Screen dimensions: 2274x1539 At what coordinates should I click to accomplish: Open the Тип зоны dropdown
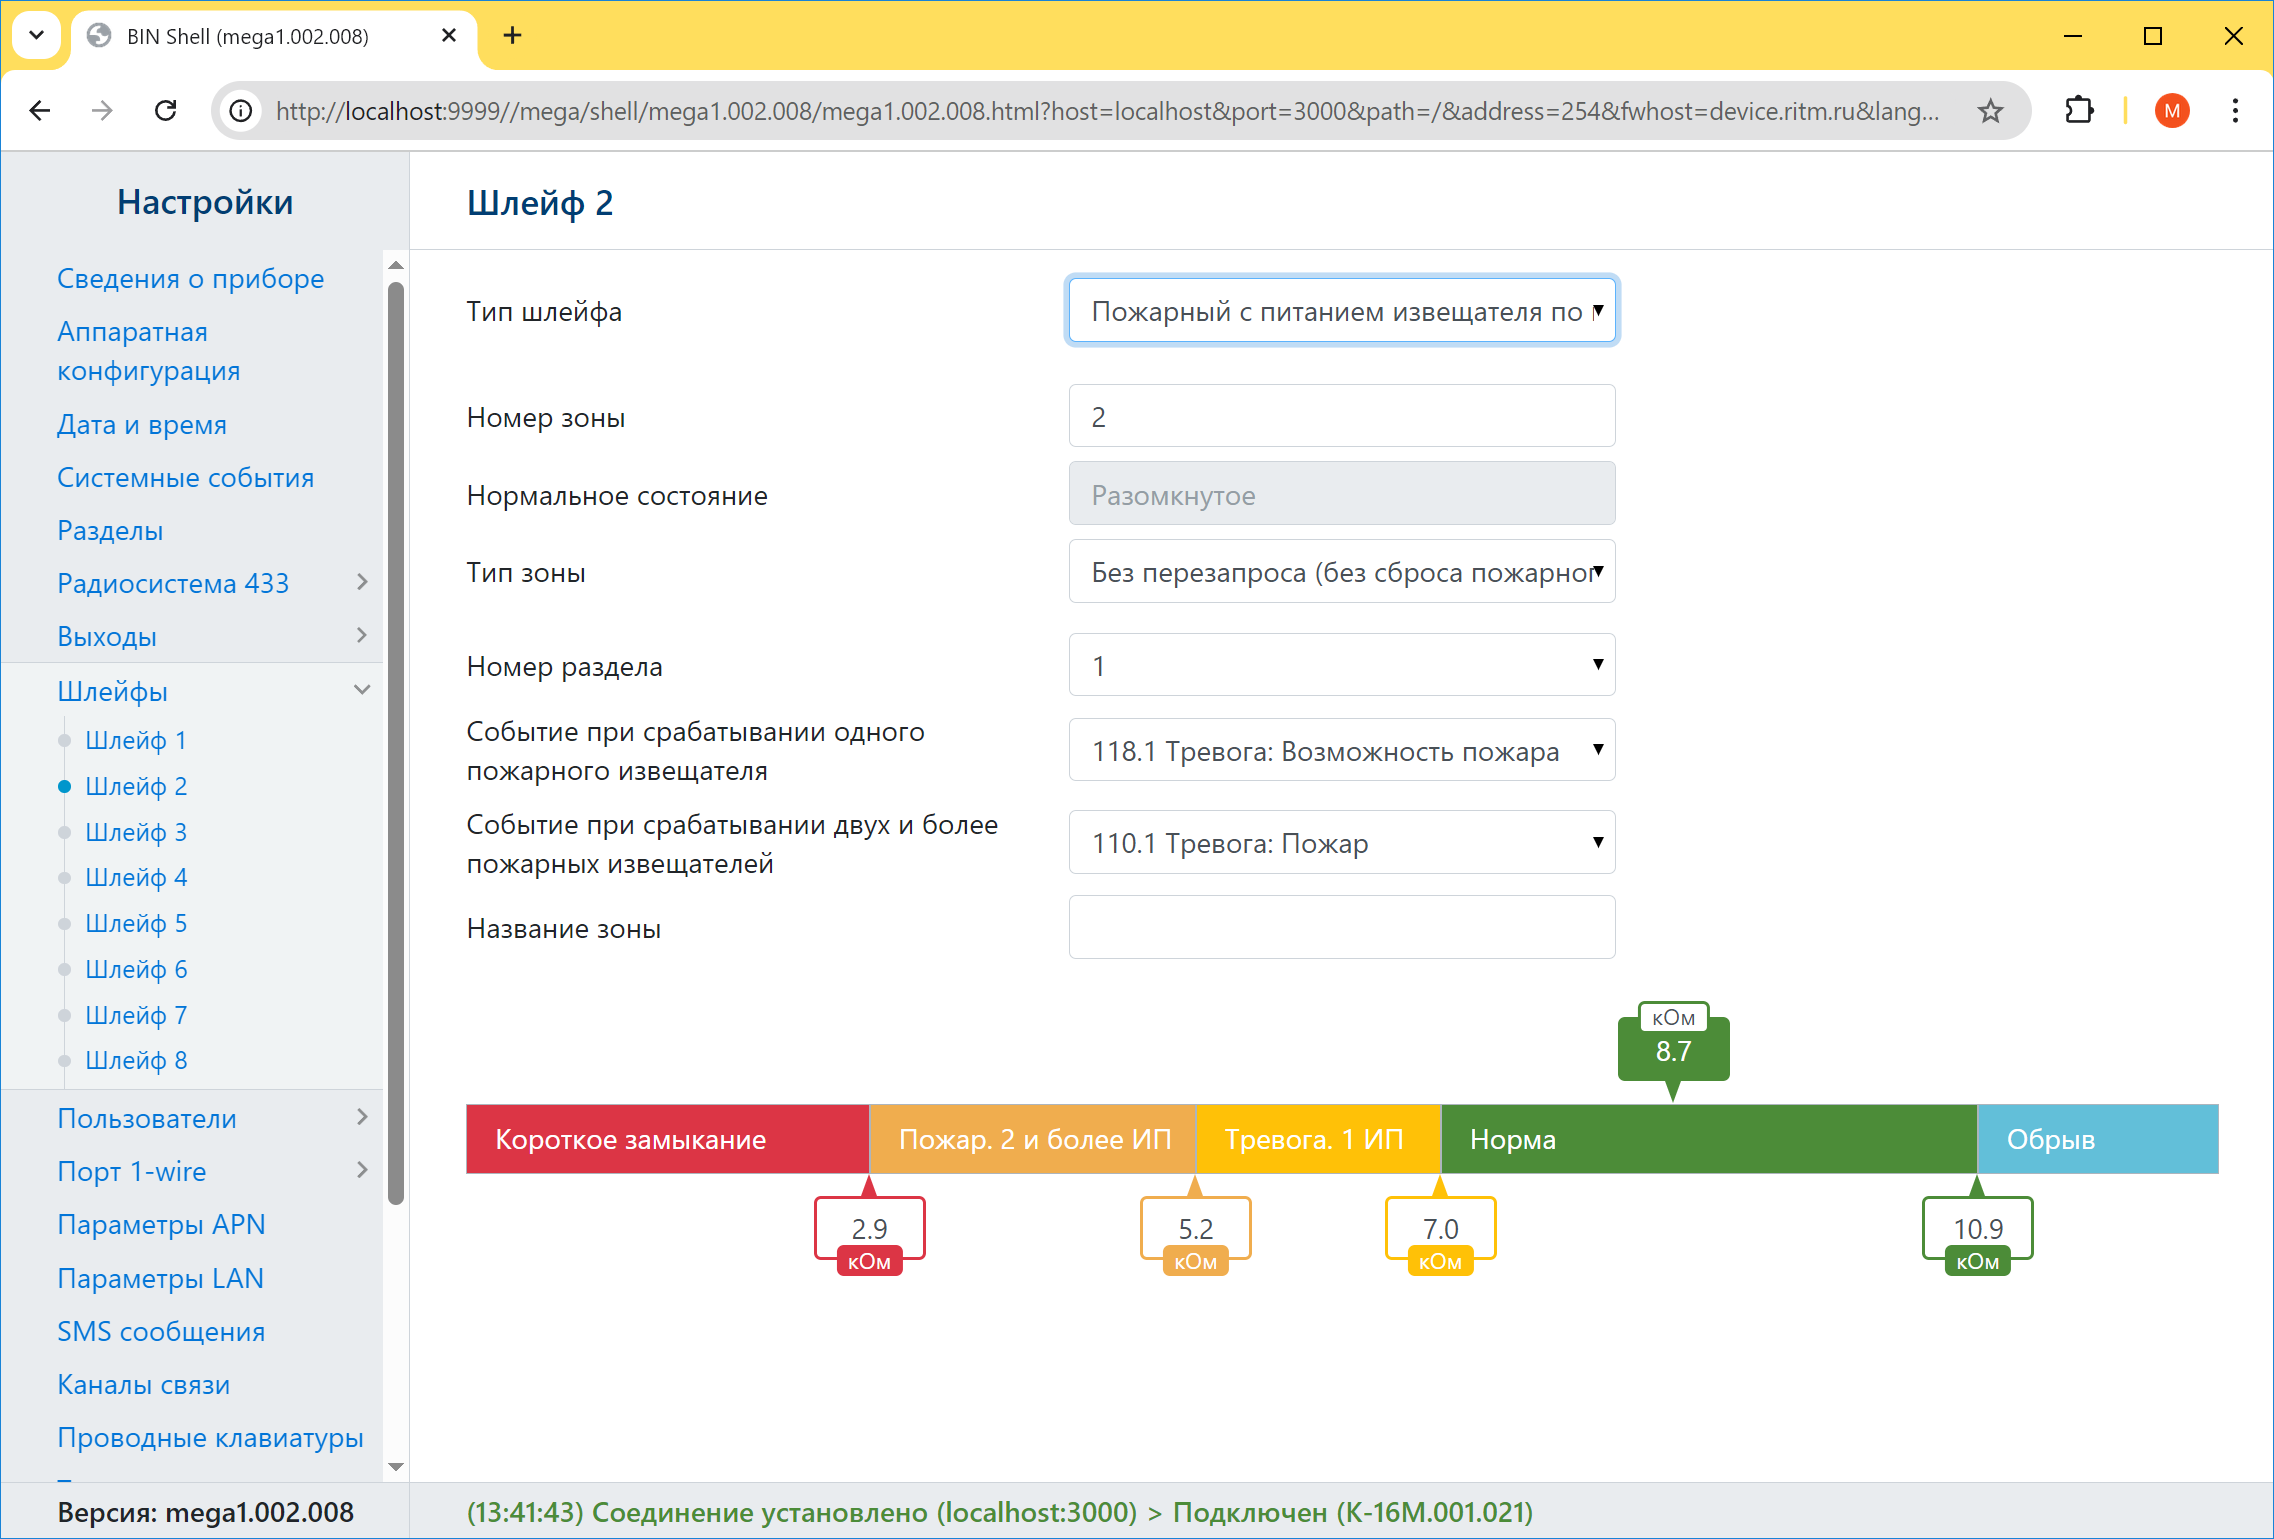(x=1342, y=572)
